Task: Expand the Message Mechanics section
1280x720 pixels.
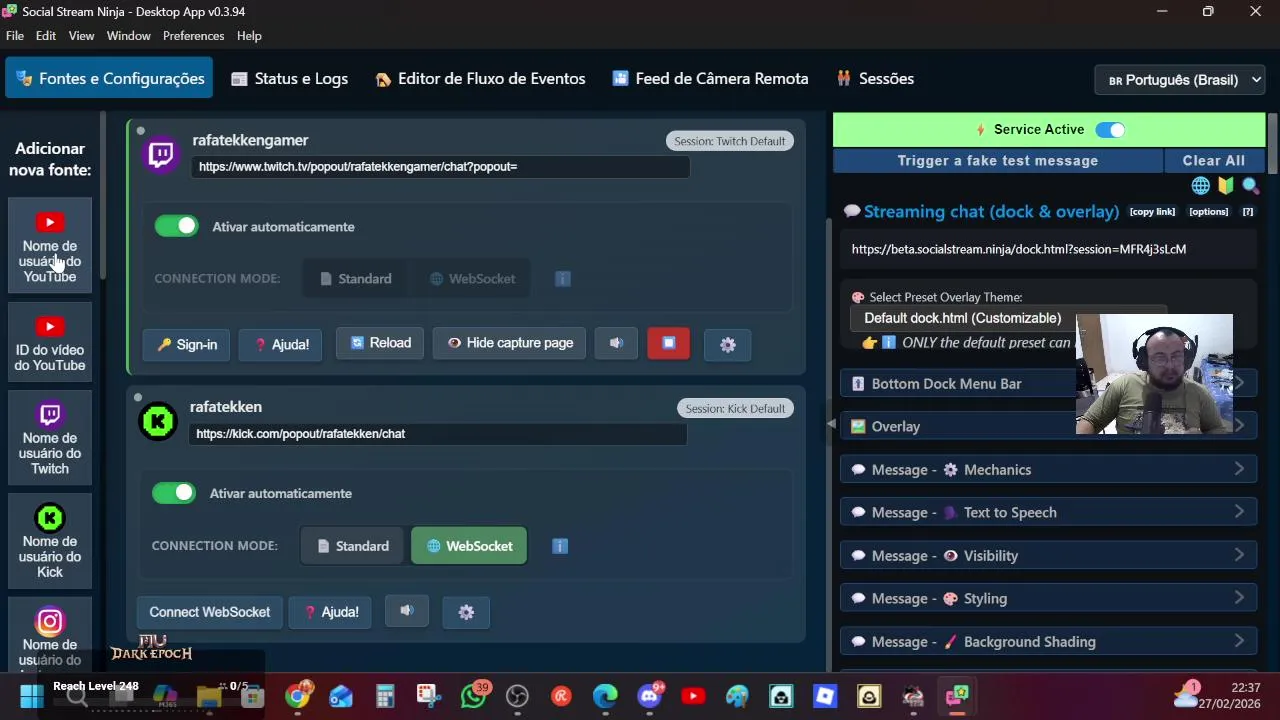Action: tap(1047, 470)
